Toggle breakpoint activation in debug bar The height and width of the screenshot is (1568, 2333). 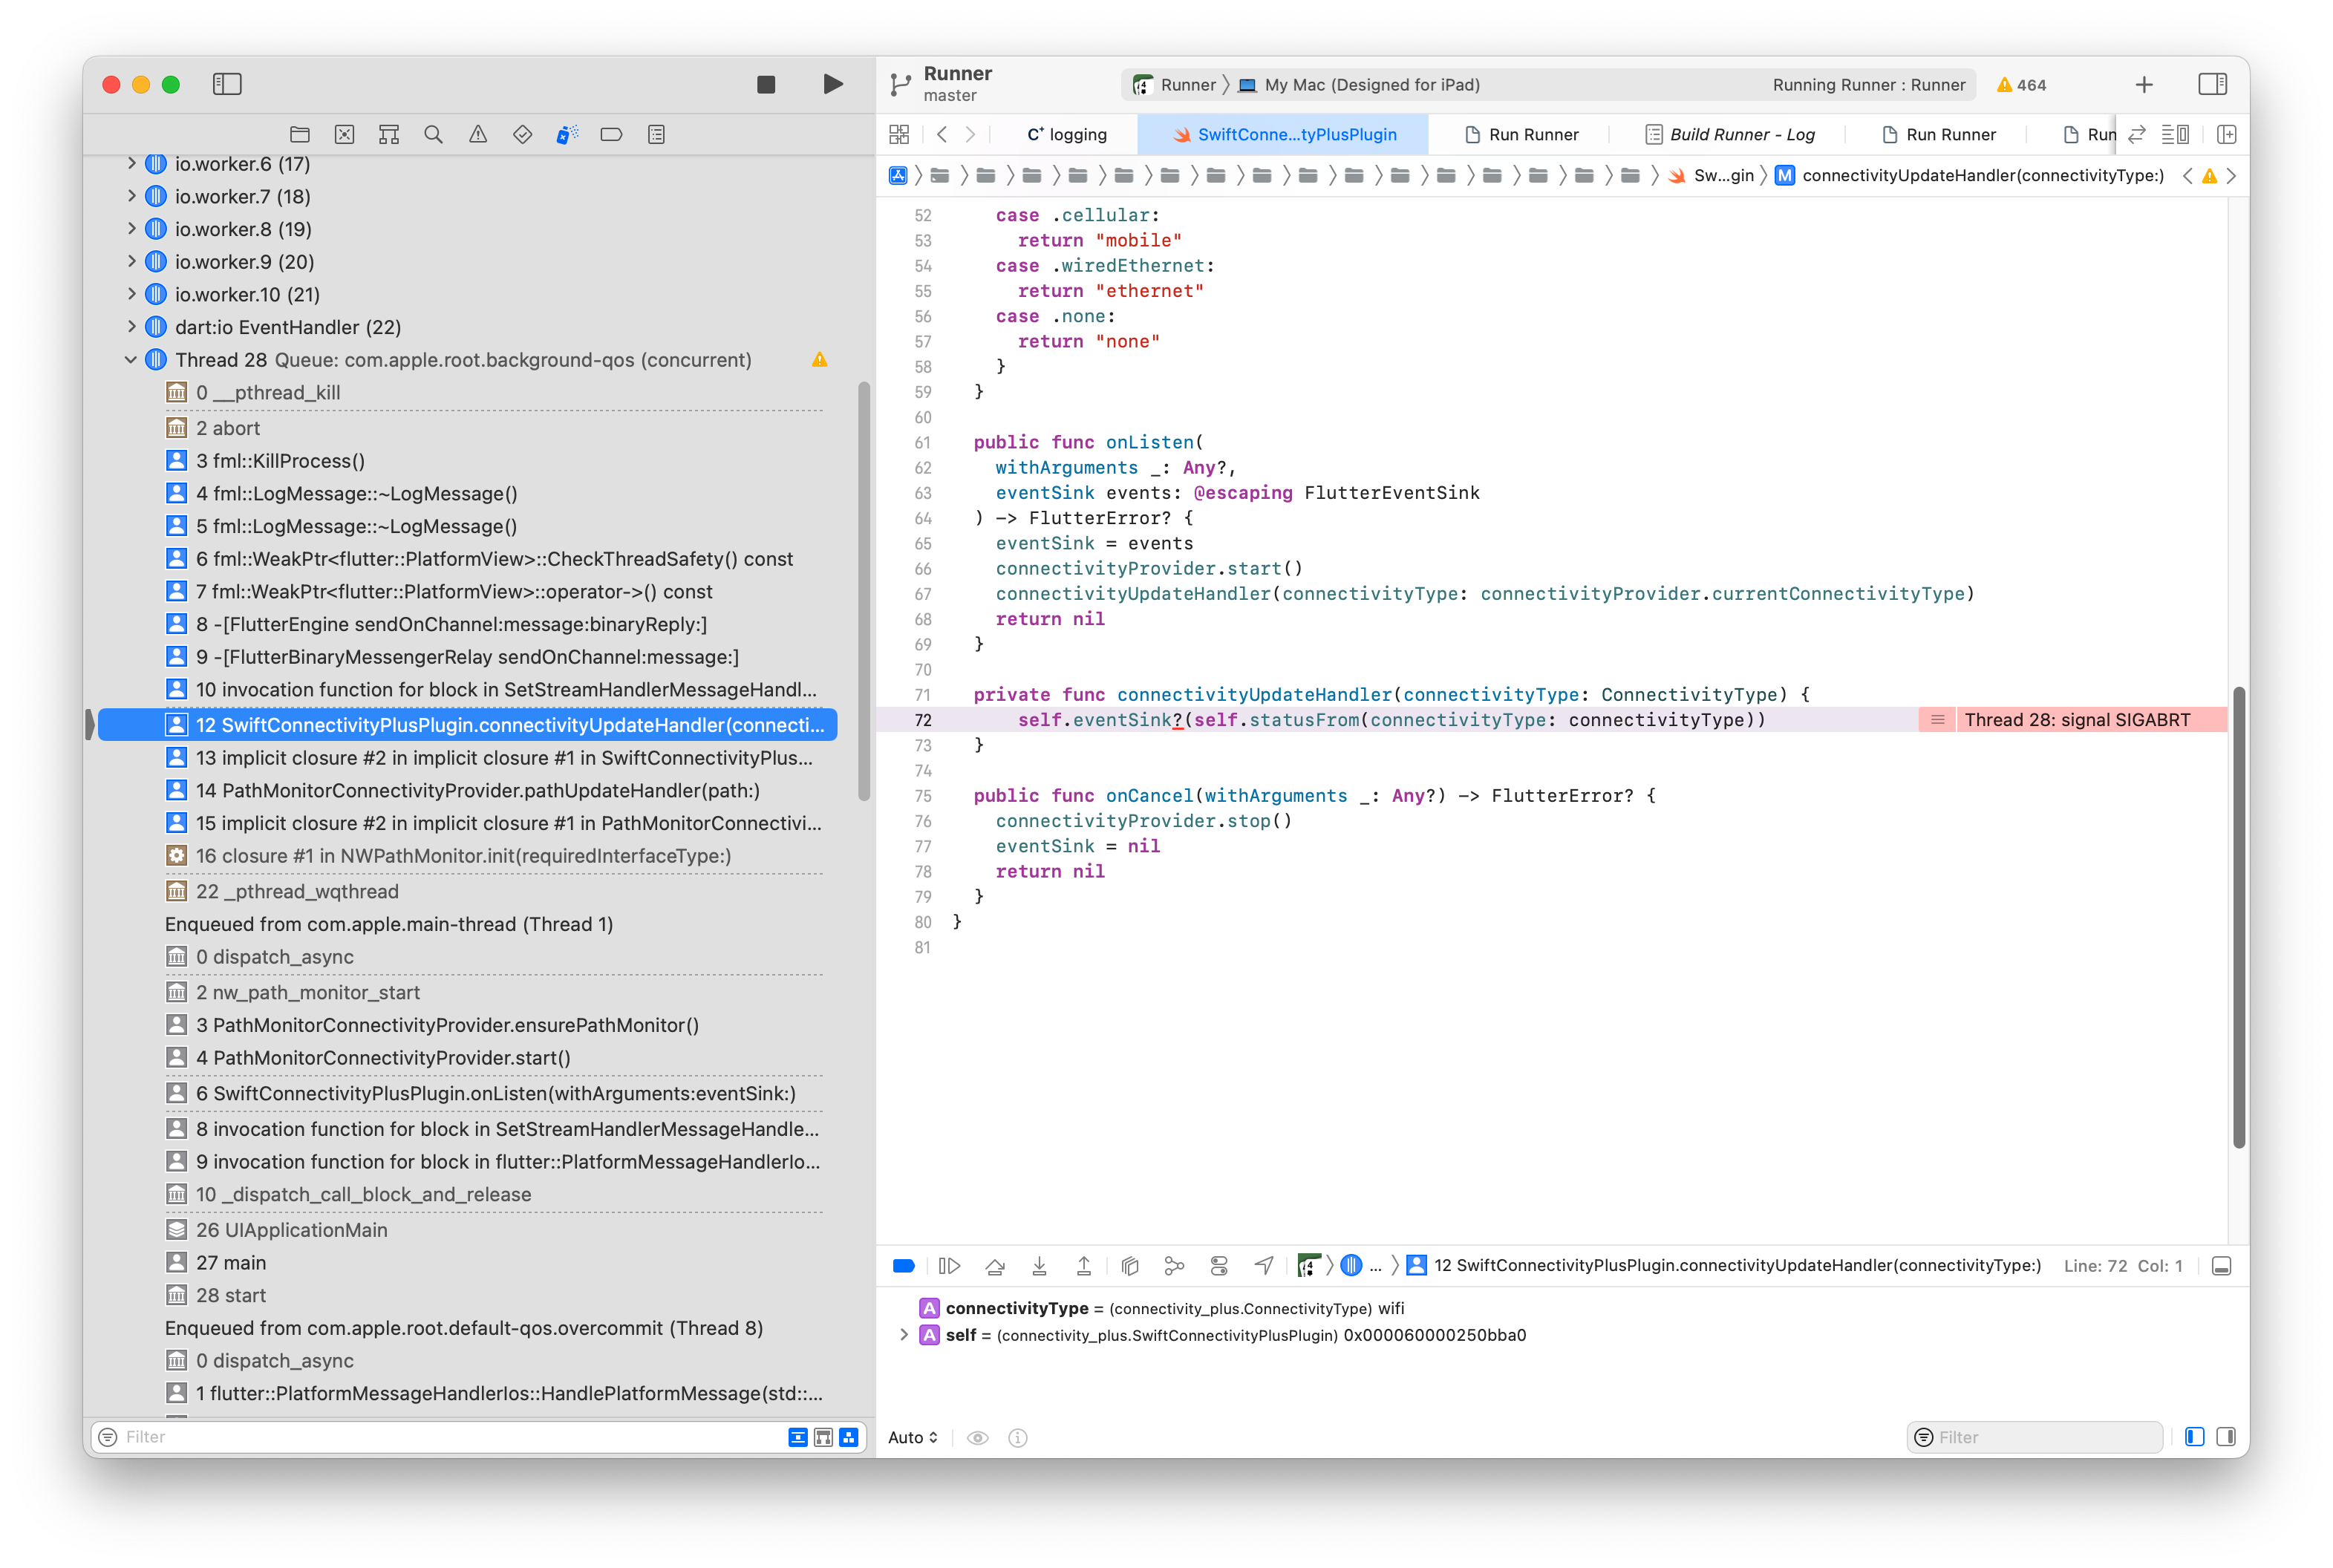click(x=903, y=1265)
